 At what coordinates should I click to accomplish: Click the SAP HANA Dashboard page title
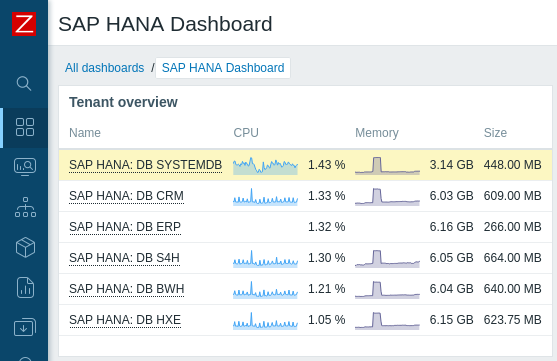coord(165,24)
